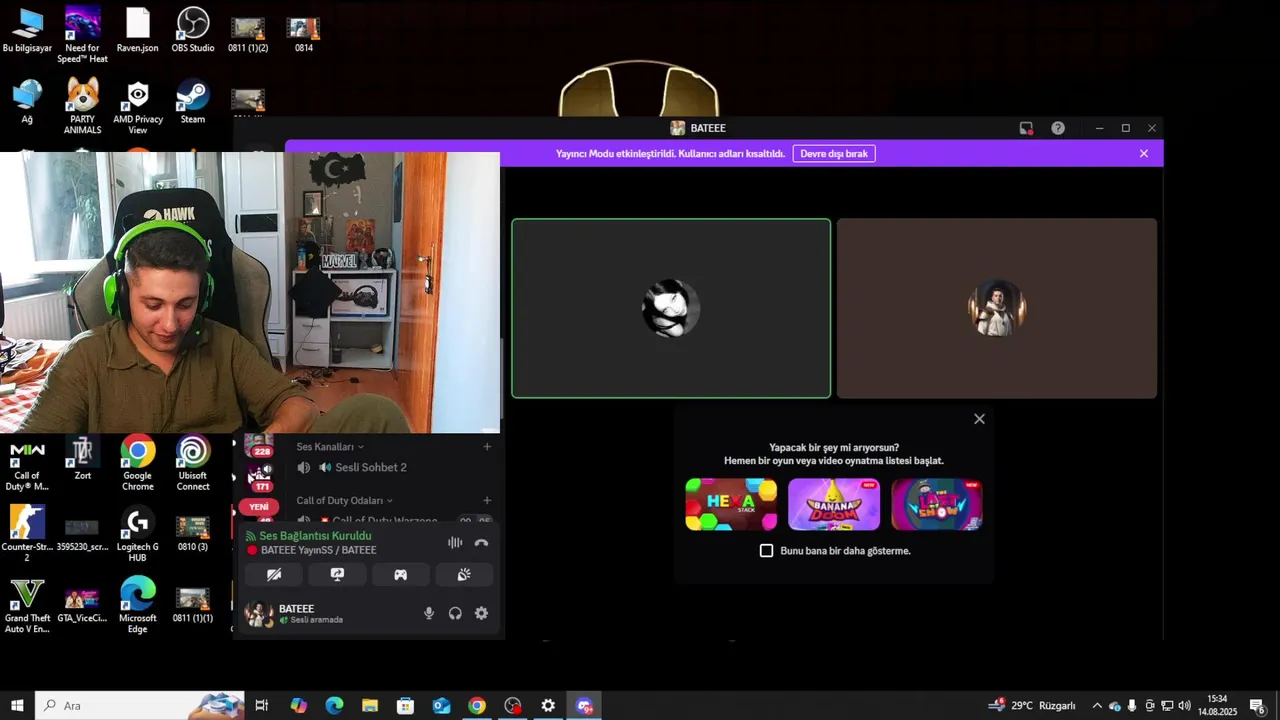The image size is (1280, 720).
Task: Select the Logitech G HUB shortcut
Action: (138, 535)
